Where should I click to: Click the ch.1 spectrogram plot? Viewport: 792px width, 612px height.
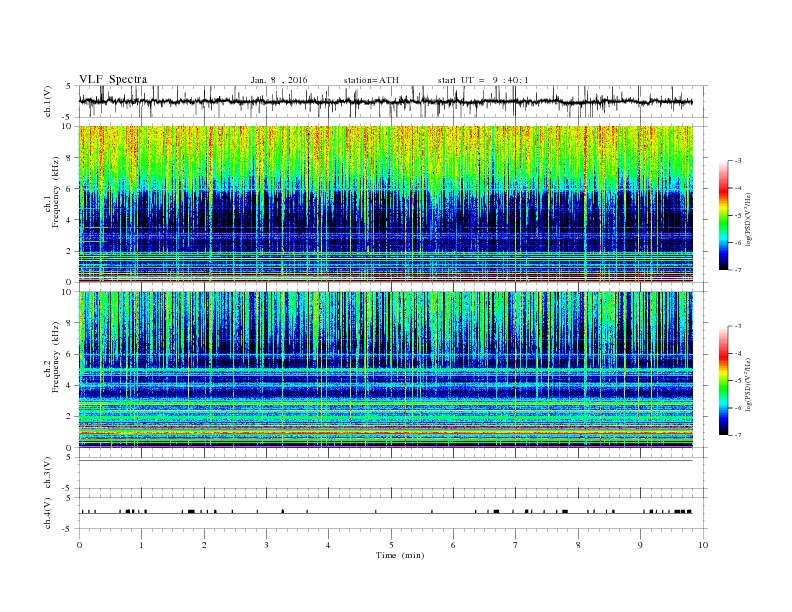pyautogui.click(x=386, y=204)
